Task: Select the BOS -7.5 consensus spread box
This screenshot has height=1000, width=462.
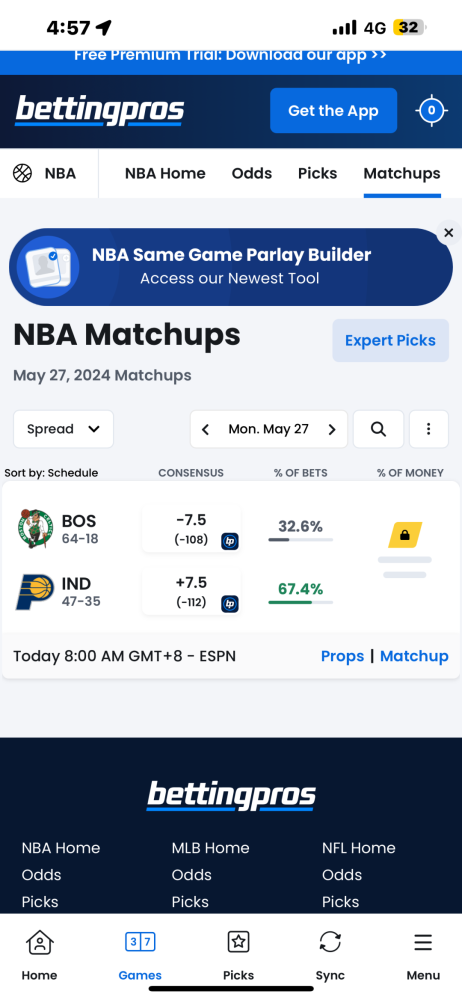Action: (191, 529)
